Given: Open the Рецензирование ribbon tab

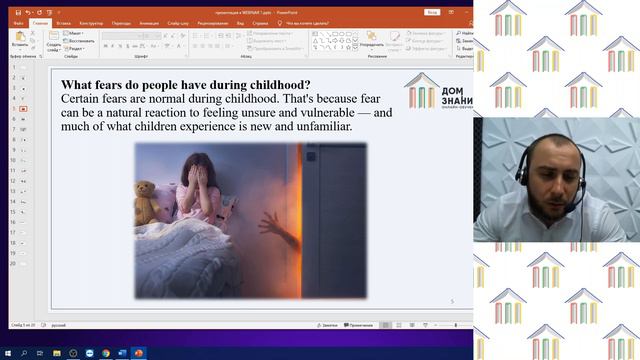Looking at the screenshot, I should (213, 23).
